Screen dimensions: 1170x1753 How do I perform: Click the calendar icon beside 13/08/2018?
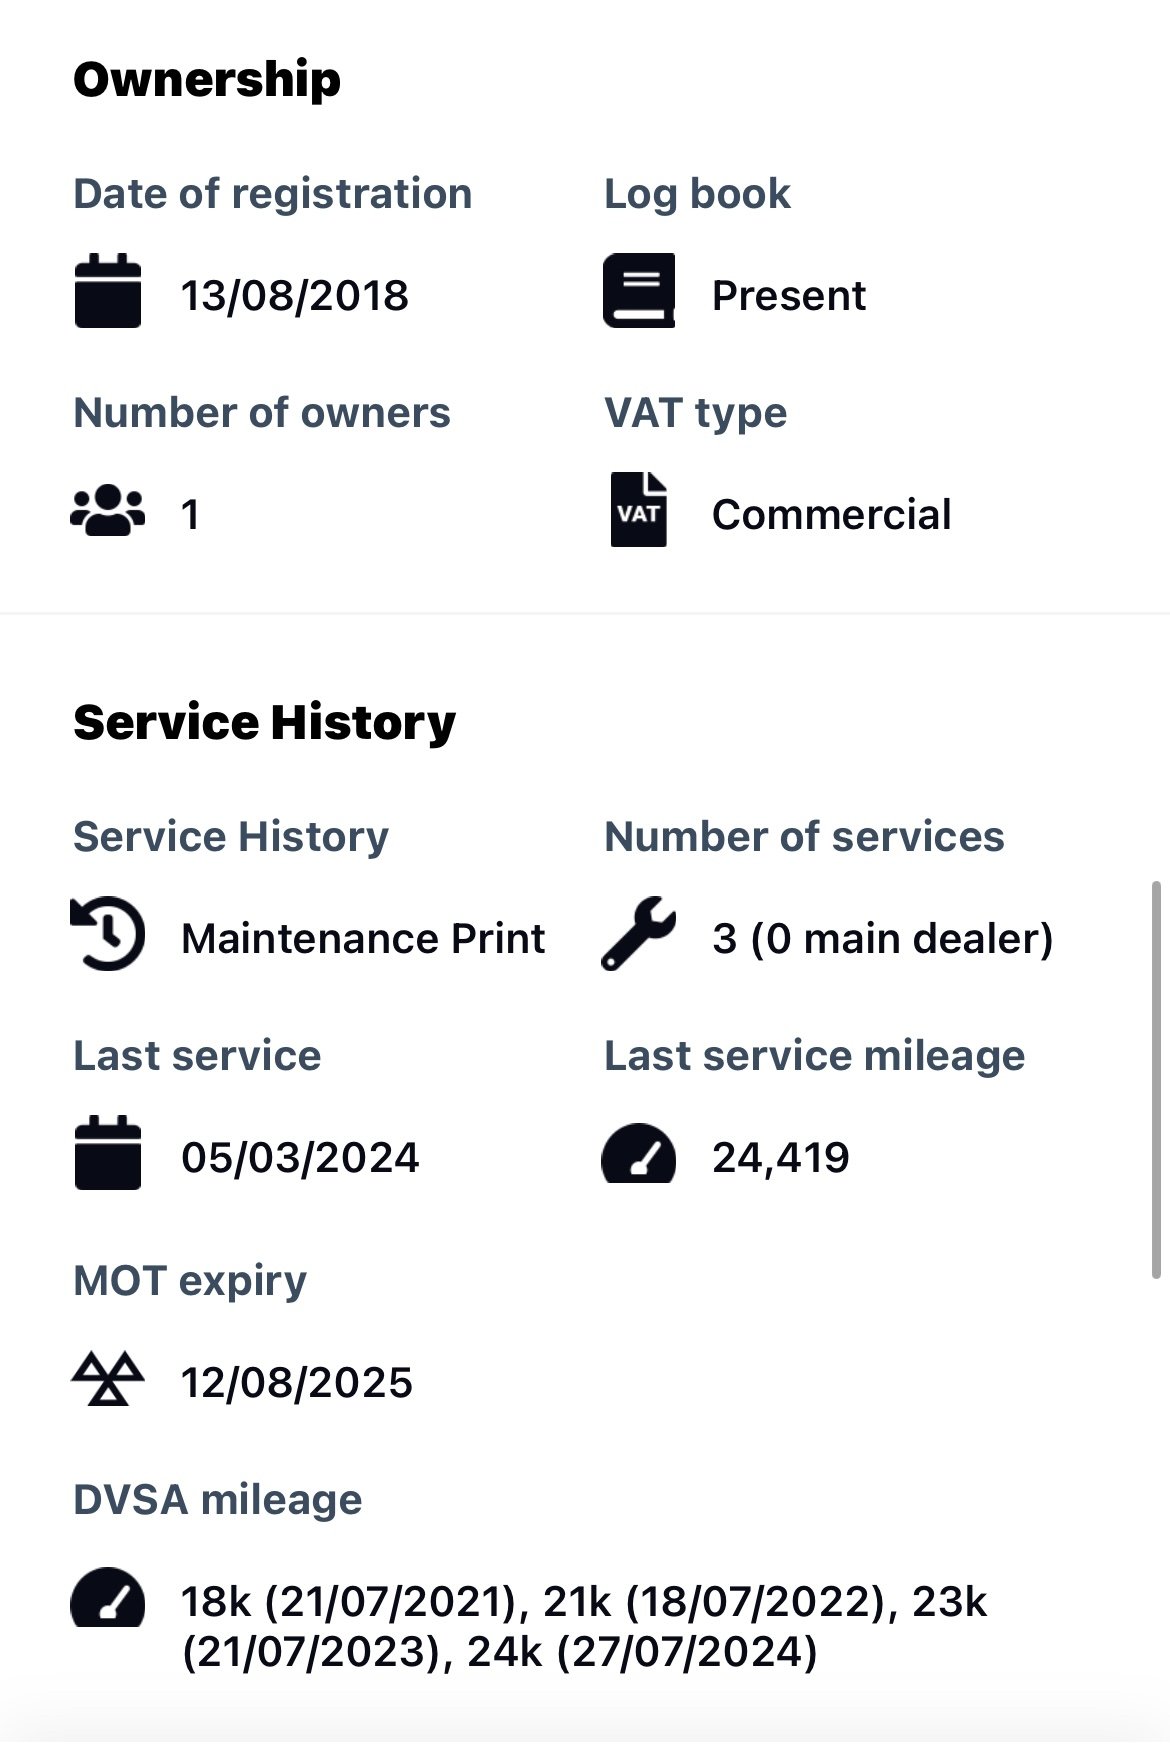click(x=108, y=291)
